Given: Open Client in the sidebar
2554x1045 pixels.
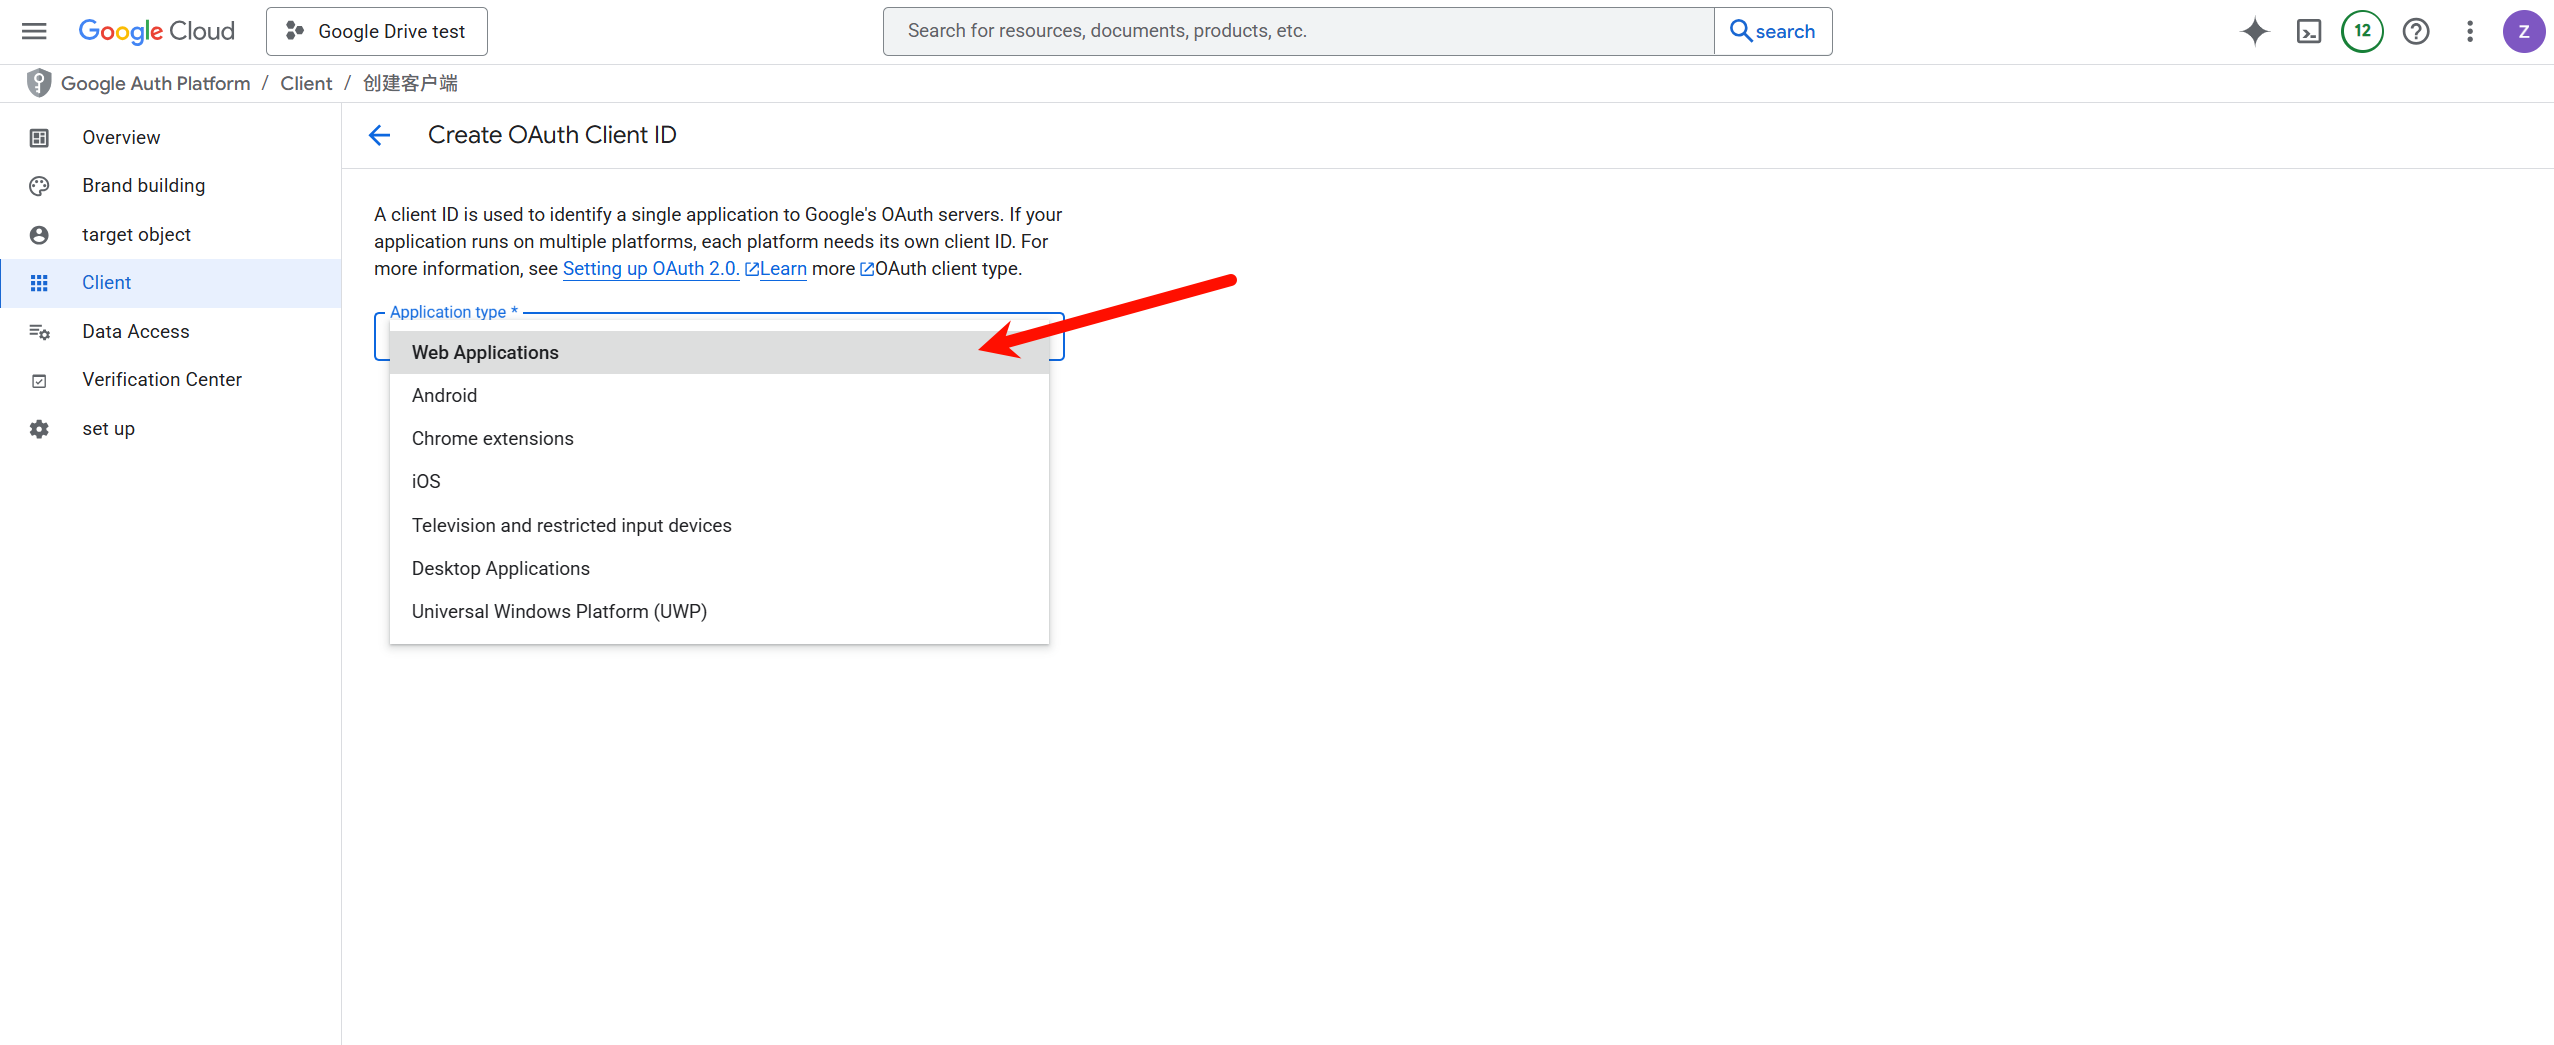Looking at the screenshot, I should [x=171, y=283].
